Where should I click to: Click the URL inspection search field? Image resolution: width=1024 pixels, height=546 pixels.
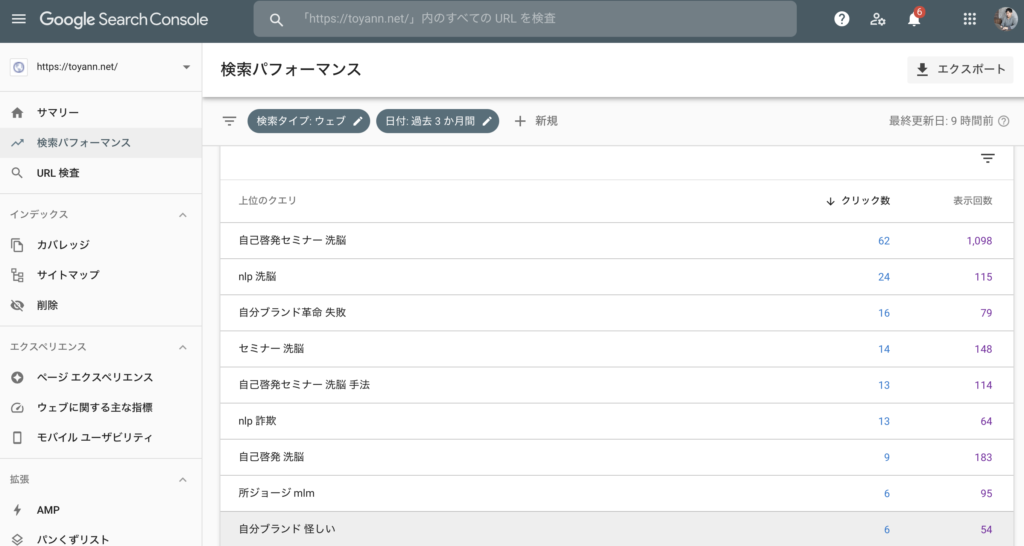(540, 19)
